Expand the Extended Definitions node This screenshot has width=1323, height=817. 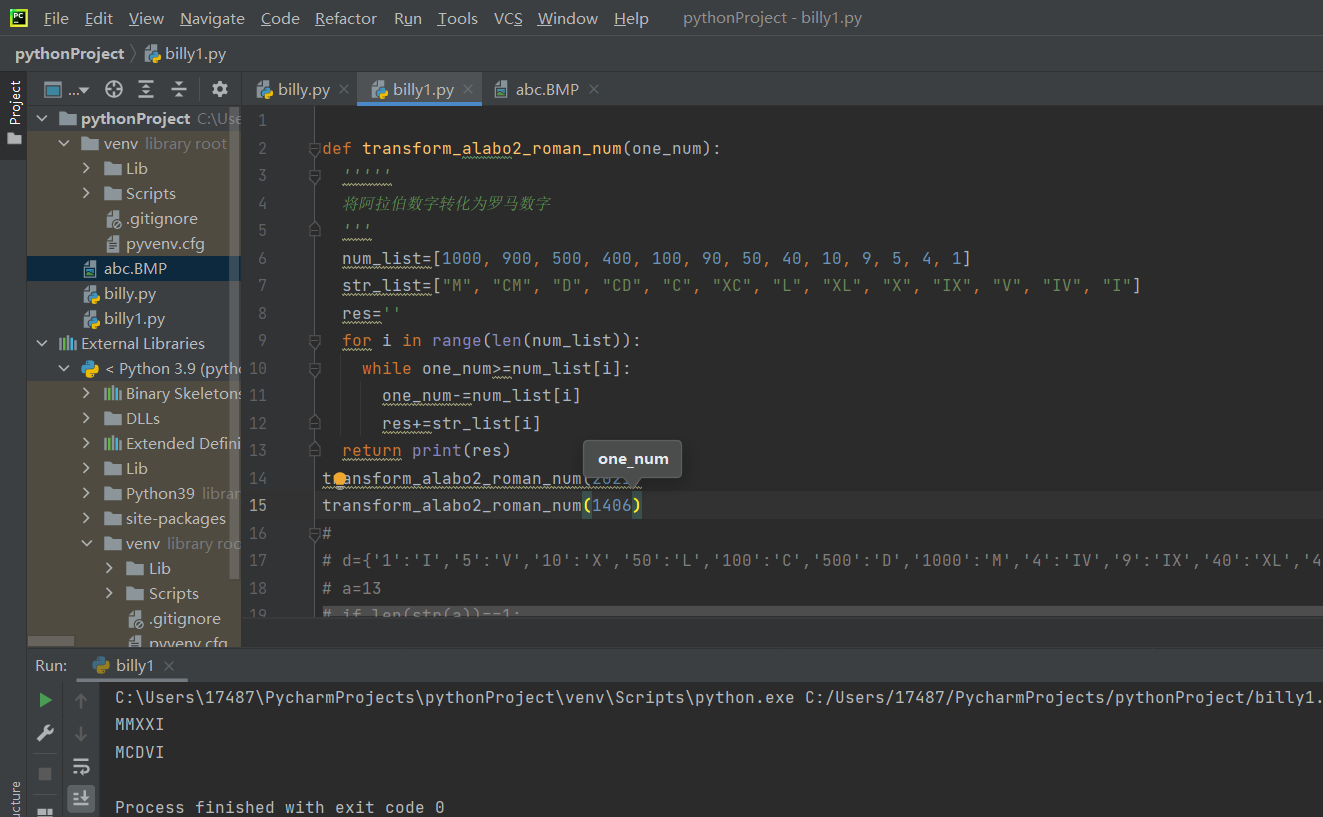point(87,443)
